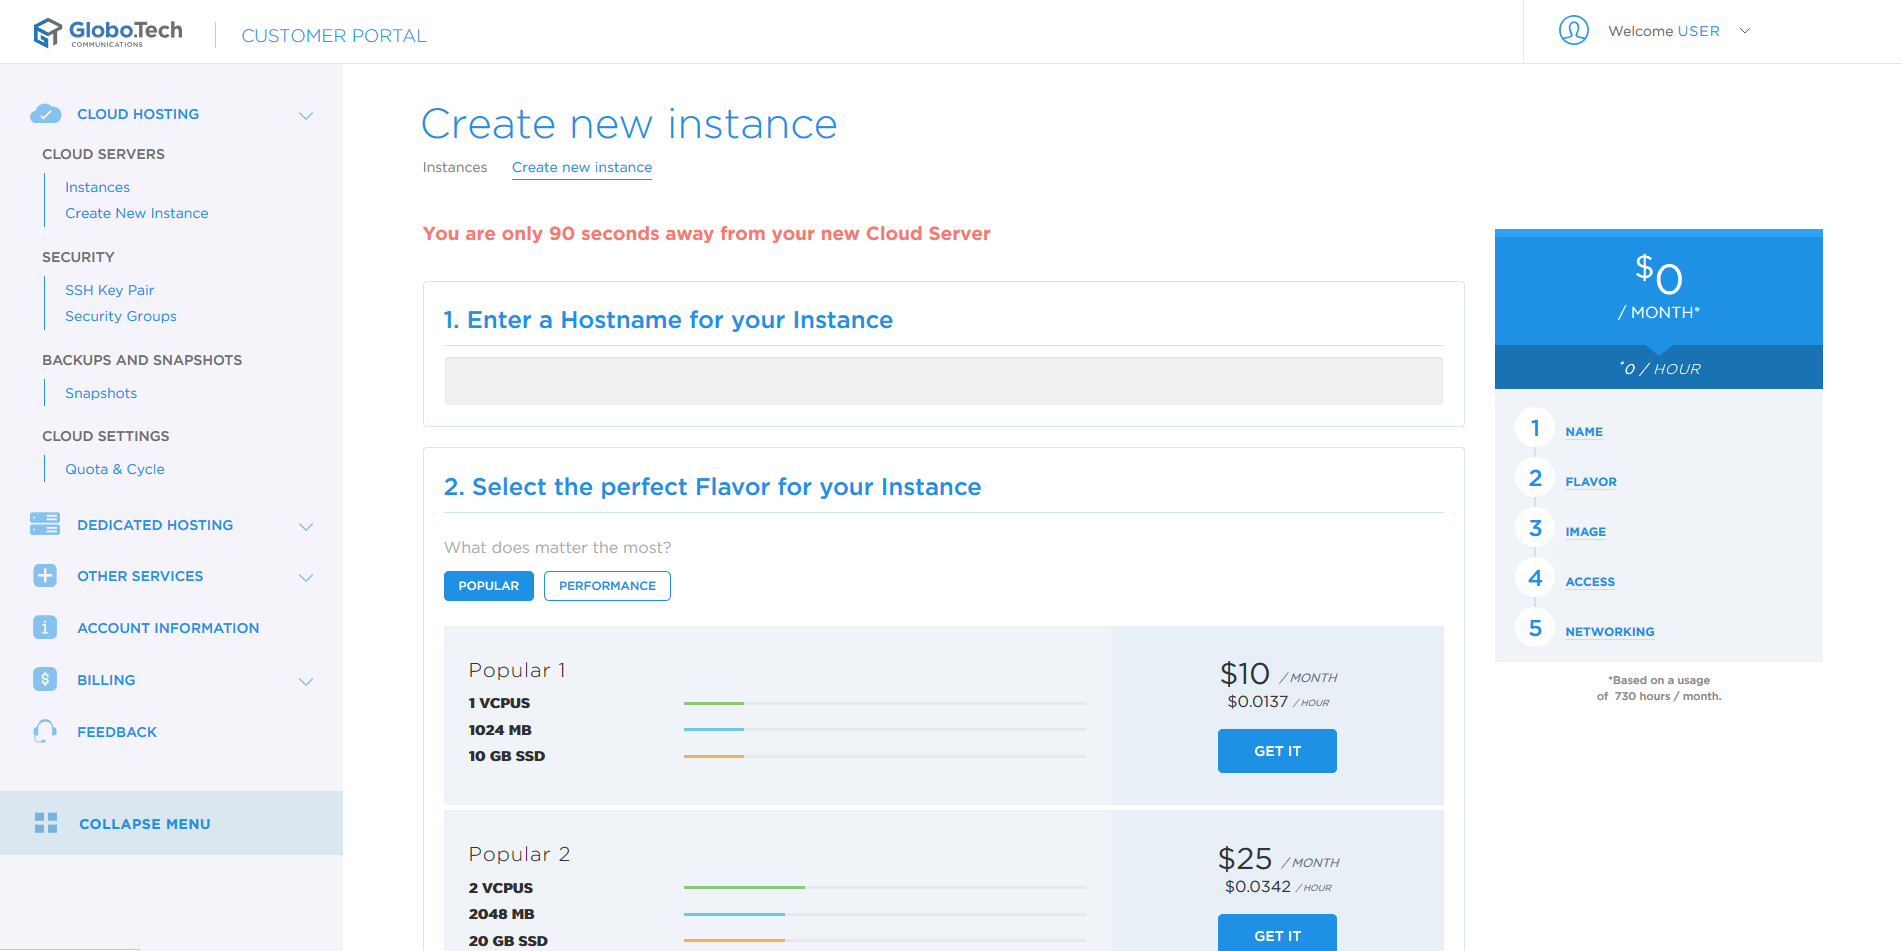Jump to IMAGE step link
Screen dimensions: 1902x951
tap(1586, 532)
